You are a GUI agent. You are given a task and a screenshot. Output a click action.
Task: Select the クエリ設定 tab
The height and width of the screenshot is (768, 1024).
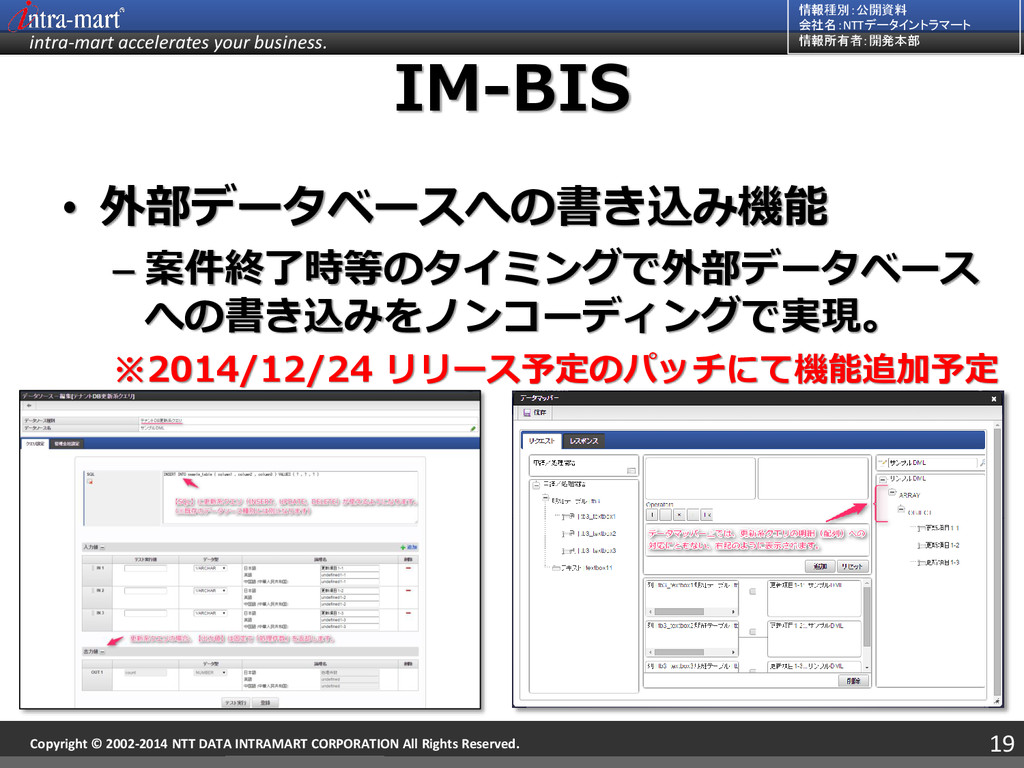click(x=35, y=443)
